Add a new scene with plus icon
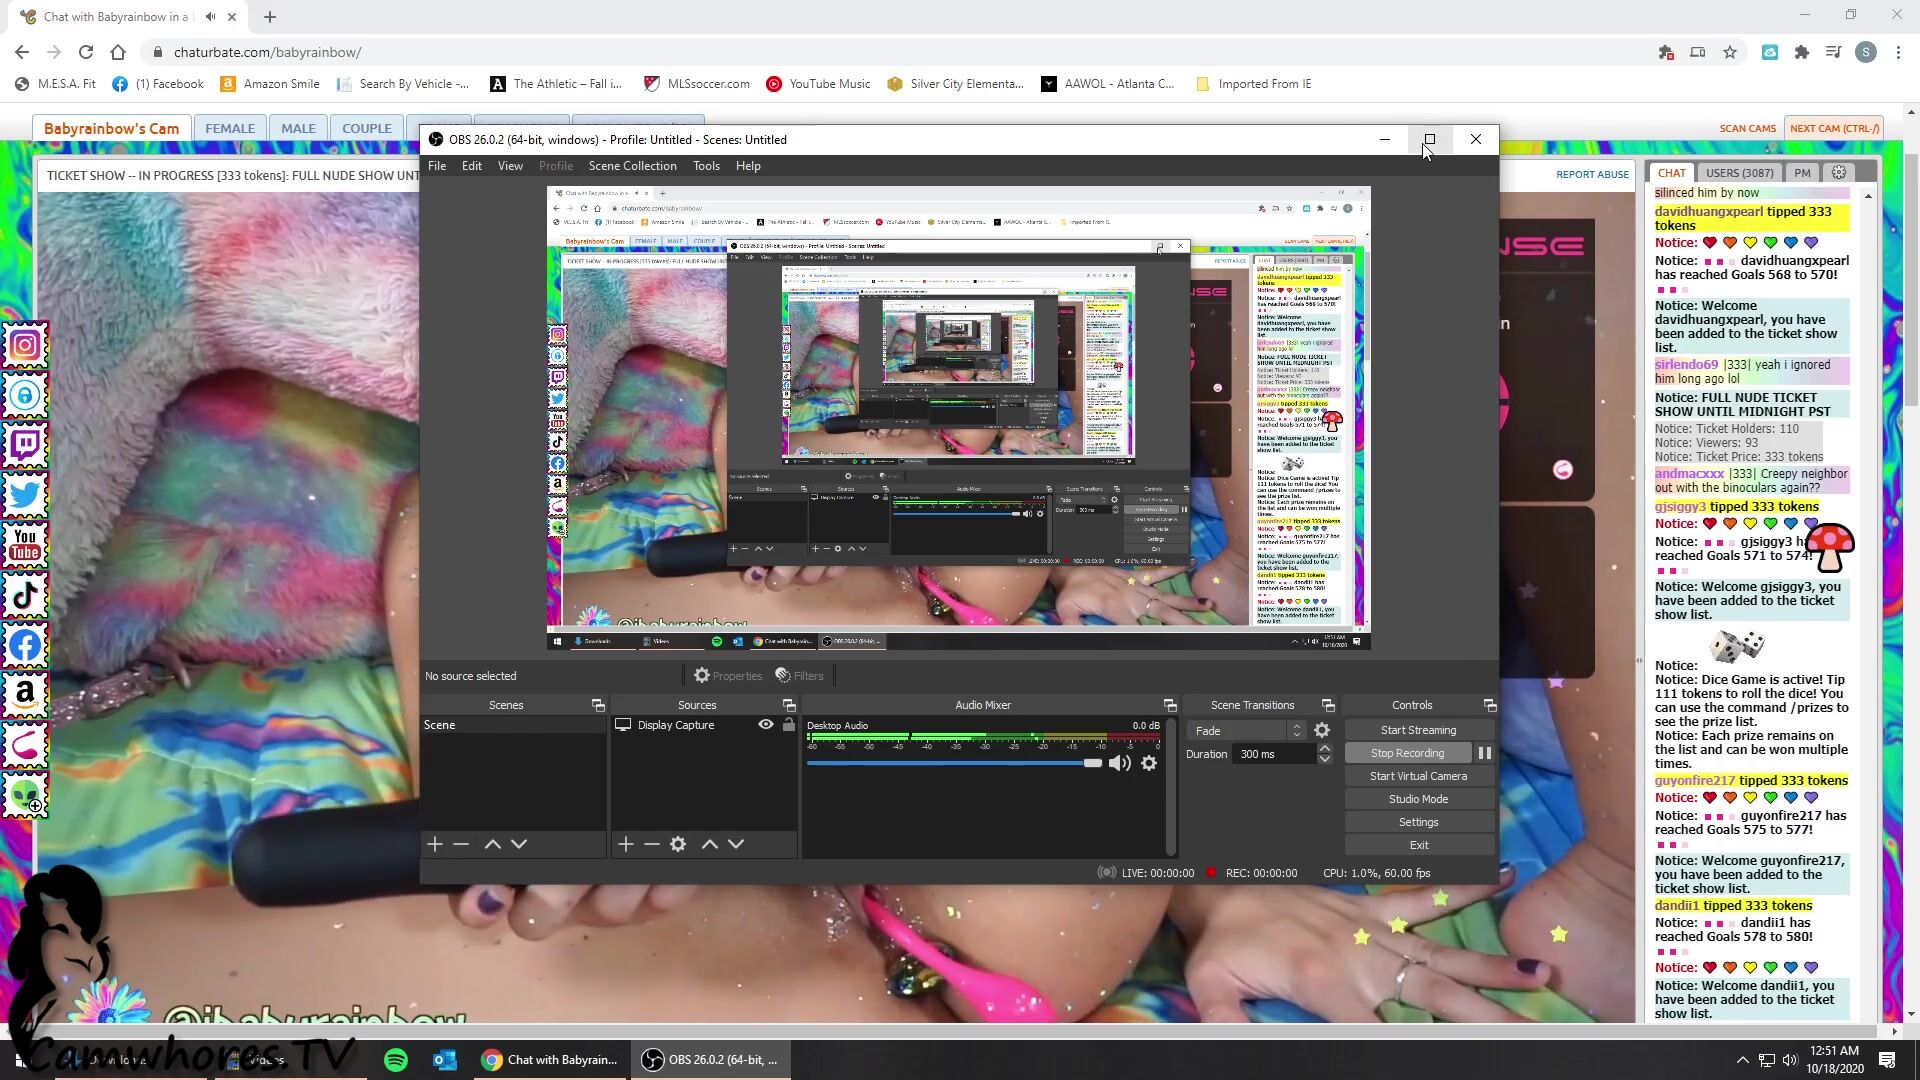Image resolution: width=1920 pixels, height=1080 pixels. click(434, 844)
